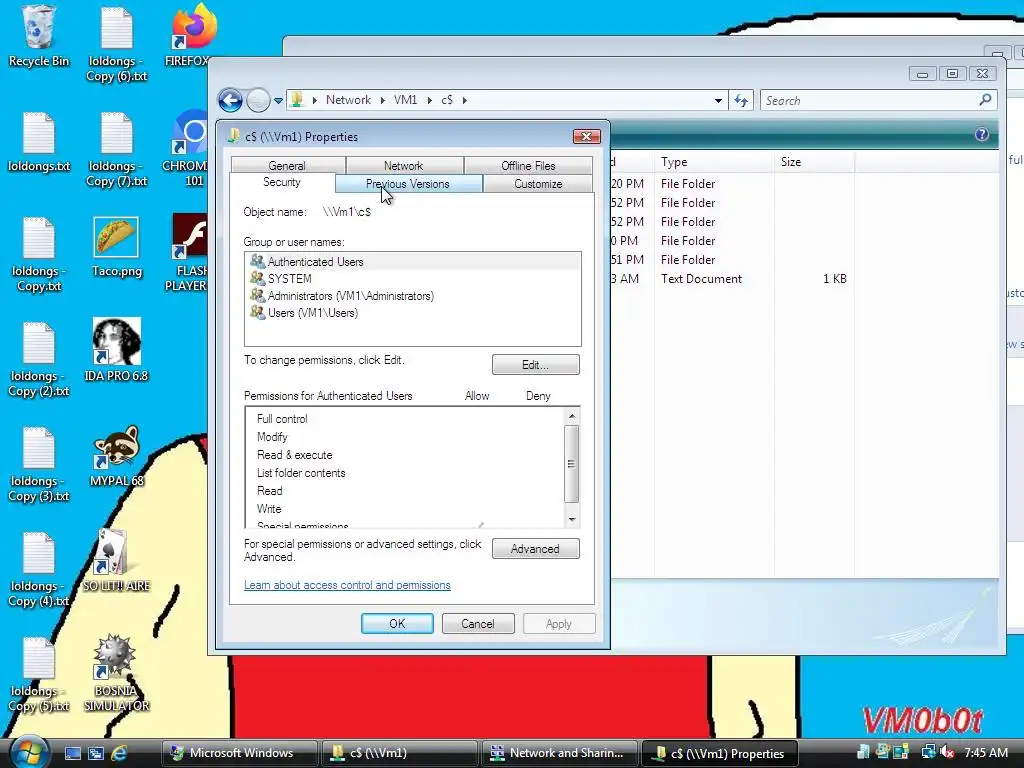Viewport: 1024px width, 768px height.
Task: Switch to Network and Sharing taskbar button
Action: click(560, 753)
